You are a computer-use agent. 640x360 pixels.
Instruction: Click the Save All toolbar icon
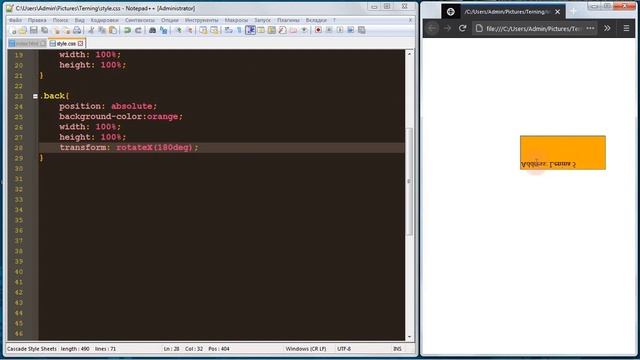(44, 30)
